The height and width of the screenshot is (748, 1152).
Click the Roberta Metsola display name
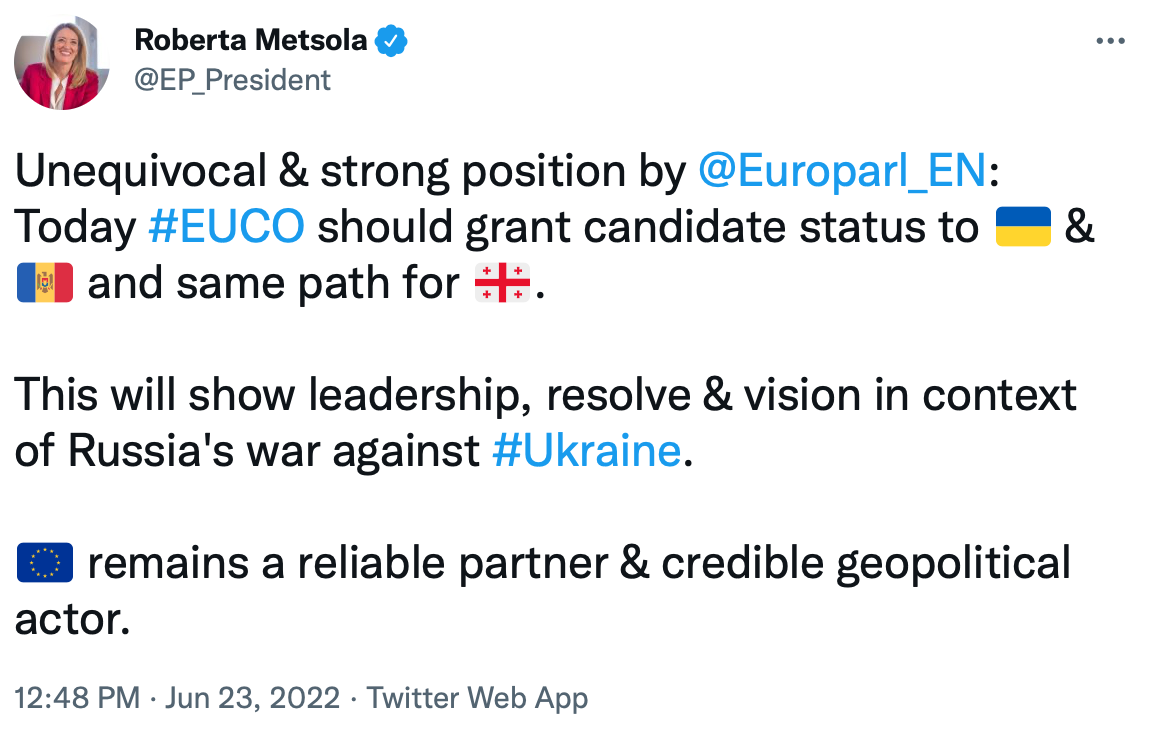[x=252, y=41]
